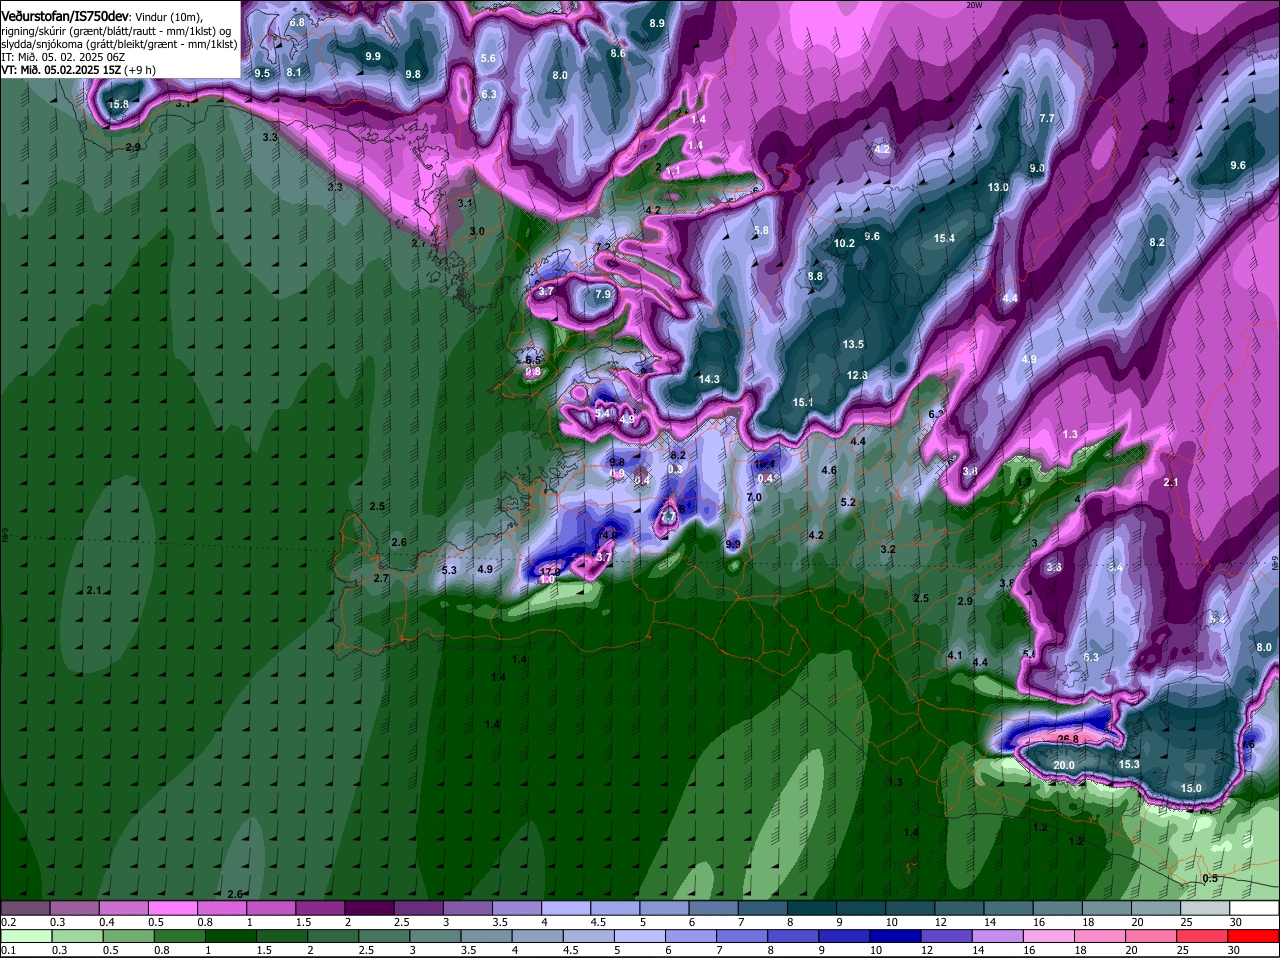The height and width of the screenshot is (958, 1280).
Task: Click the pale grey 25 swatch in the snow legend
Action: click(x=1206, y=908)
